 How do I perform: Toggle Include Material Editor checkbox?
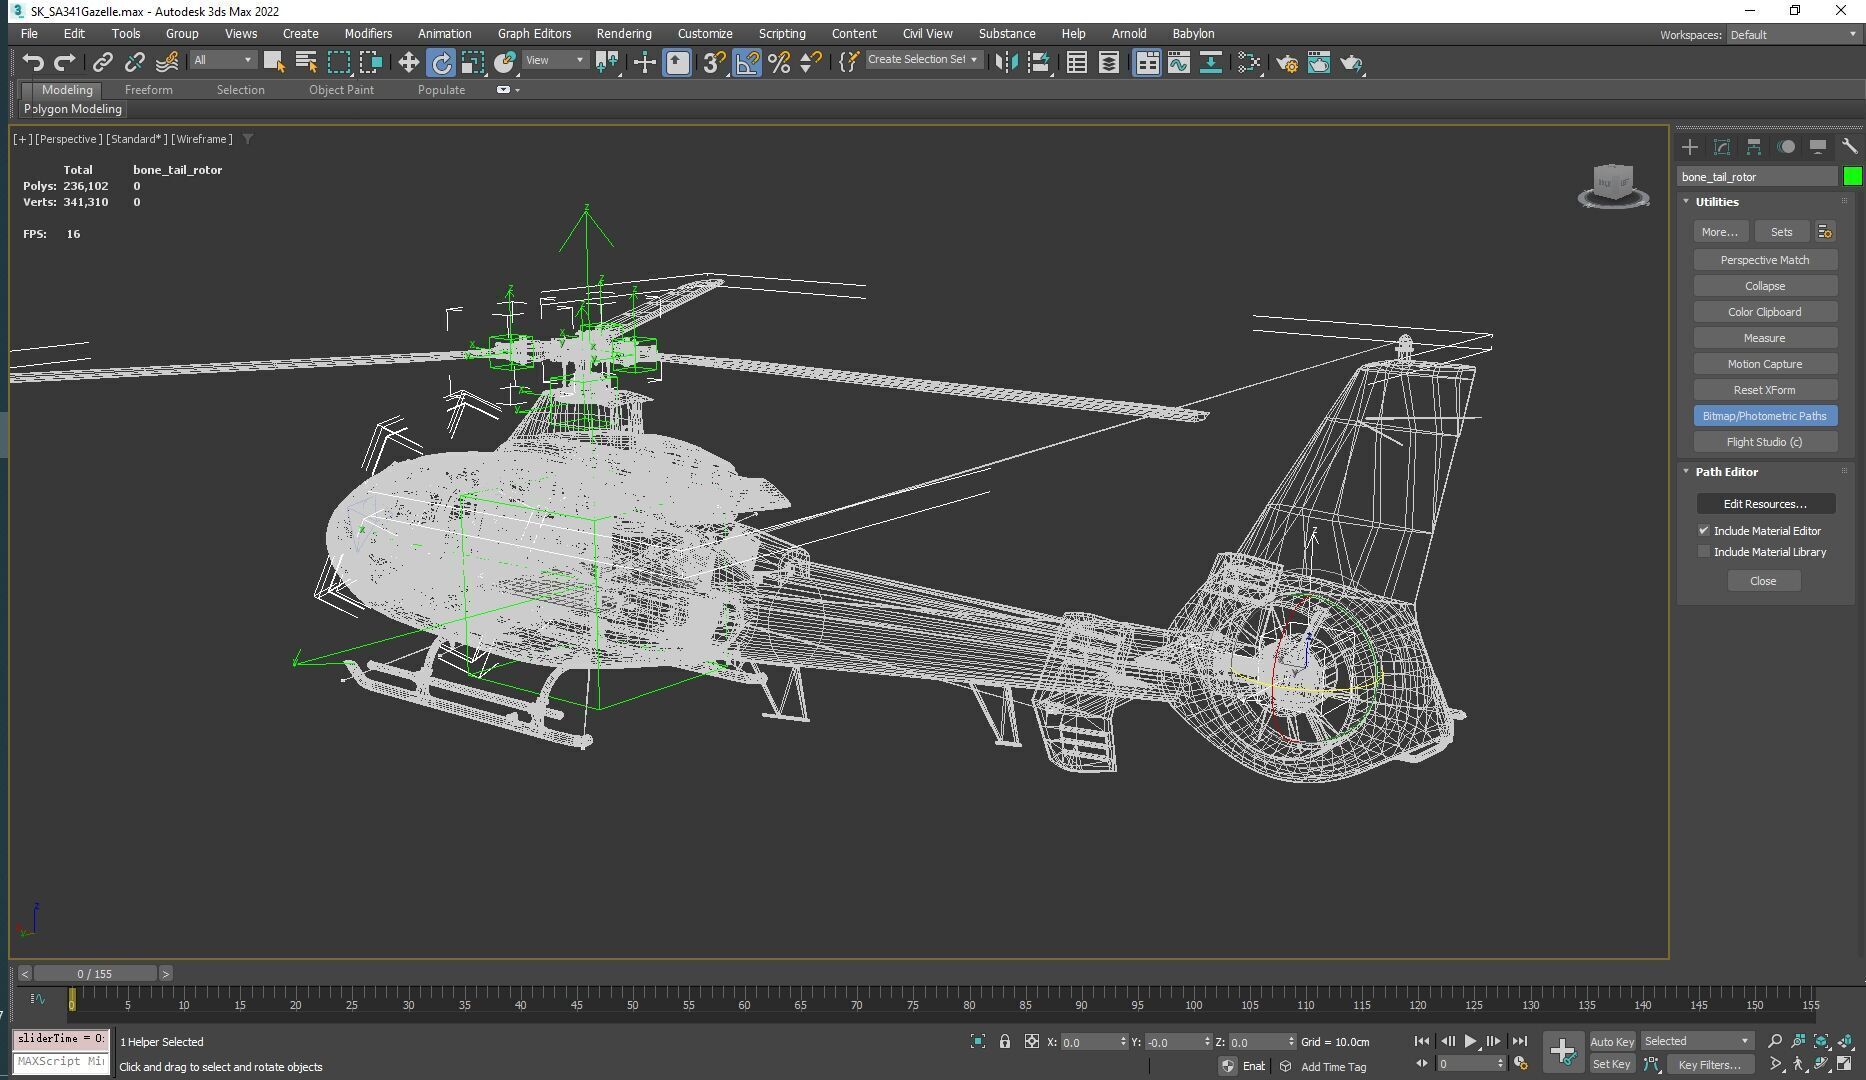click(1703, 531)
